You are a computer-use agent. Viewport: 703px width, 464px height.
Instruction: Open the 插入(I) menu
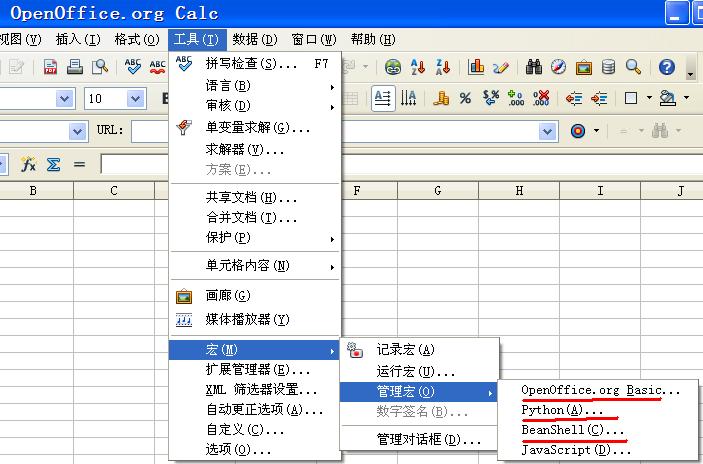pyautogui.click(x=78, y=39)
